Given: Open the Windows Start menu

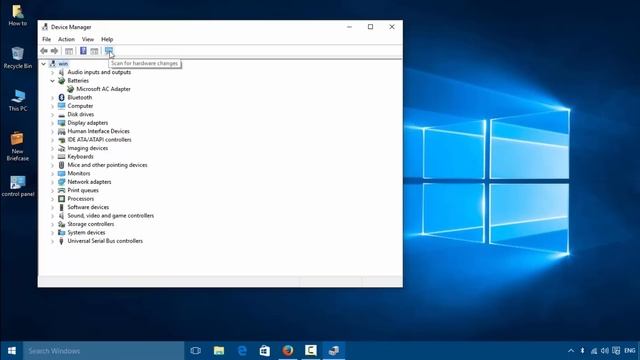Looking at the screenshot, I should 11,351.
